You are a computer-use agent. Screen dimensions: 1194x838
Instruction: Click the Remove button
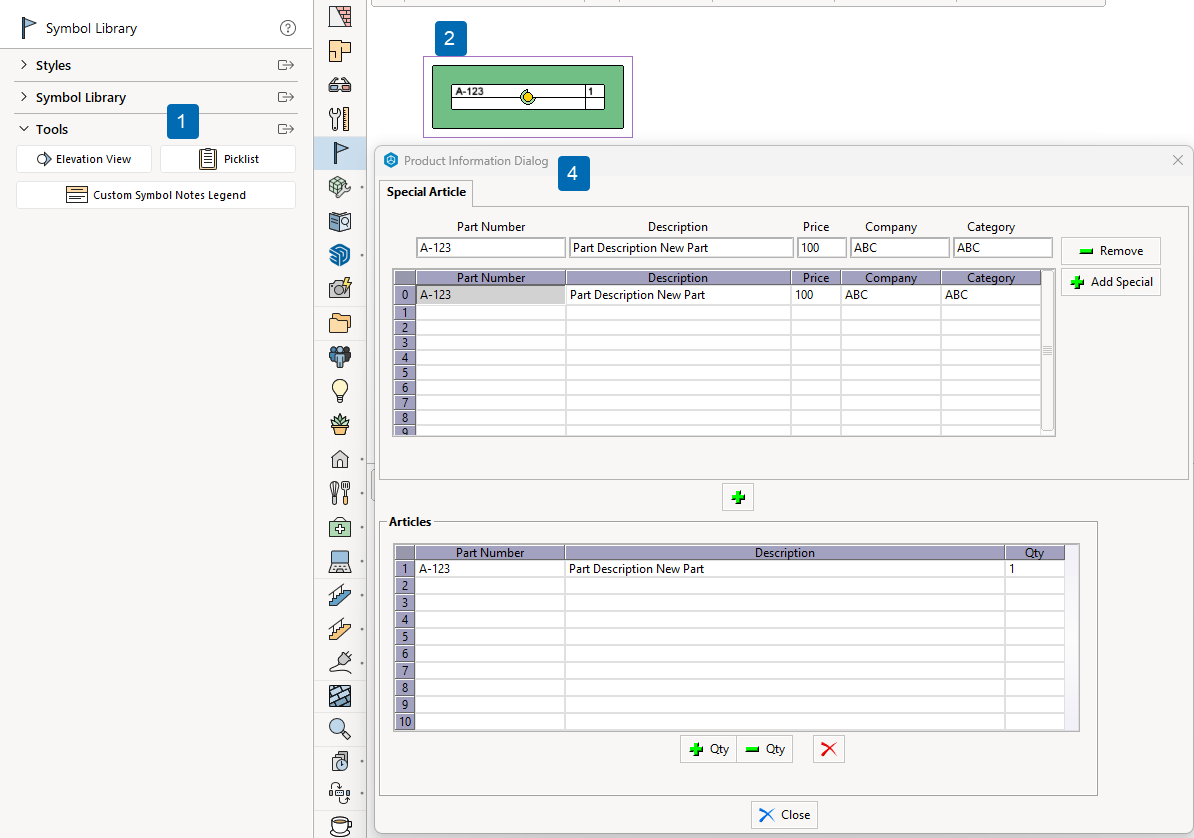tap(1111, 251)
